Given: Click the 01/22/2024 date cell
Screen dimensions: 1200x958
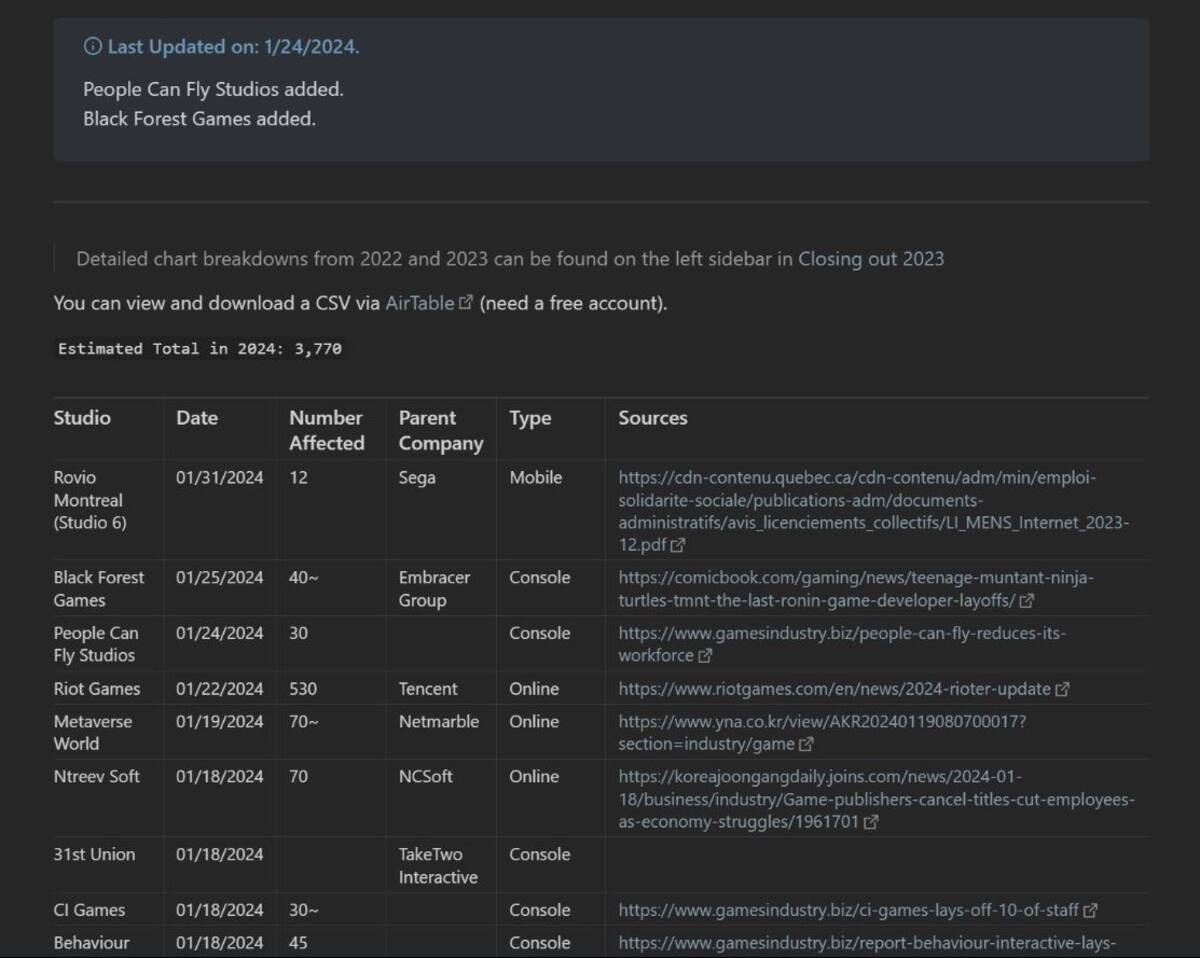Looking at the screenshot, I should coord(220,689).
